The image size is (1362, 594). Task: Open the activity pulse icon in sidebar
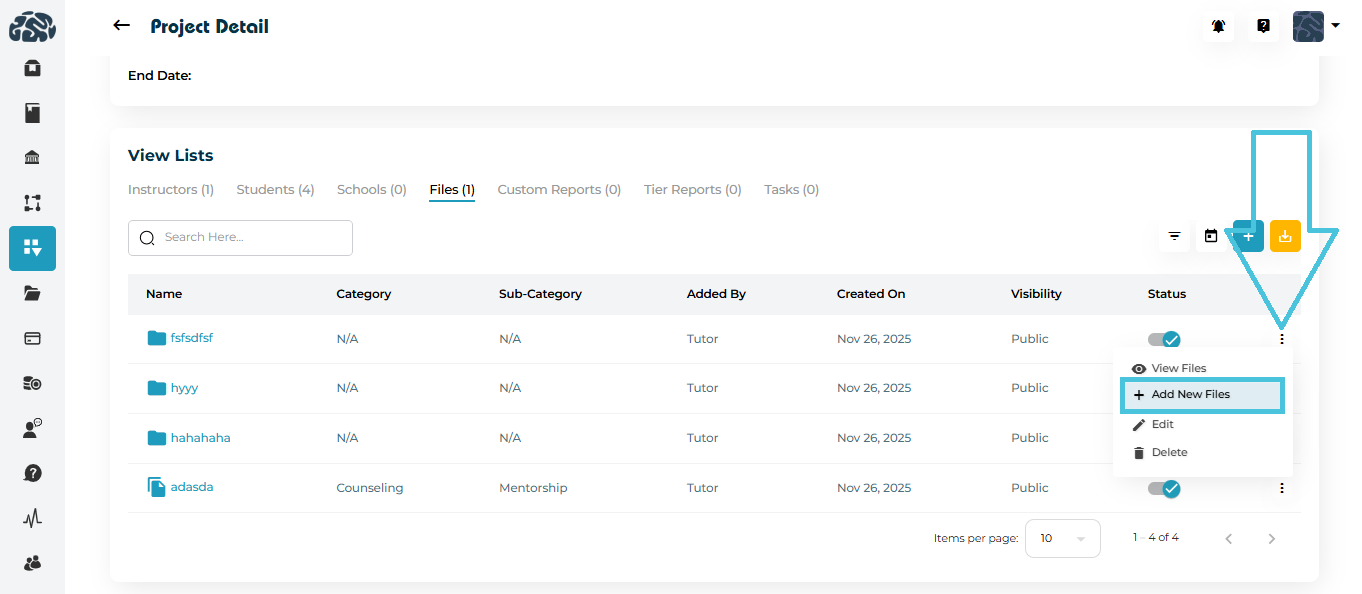coord(32,518)
